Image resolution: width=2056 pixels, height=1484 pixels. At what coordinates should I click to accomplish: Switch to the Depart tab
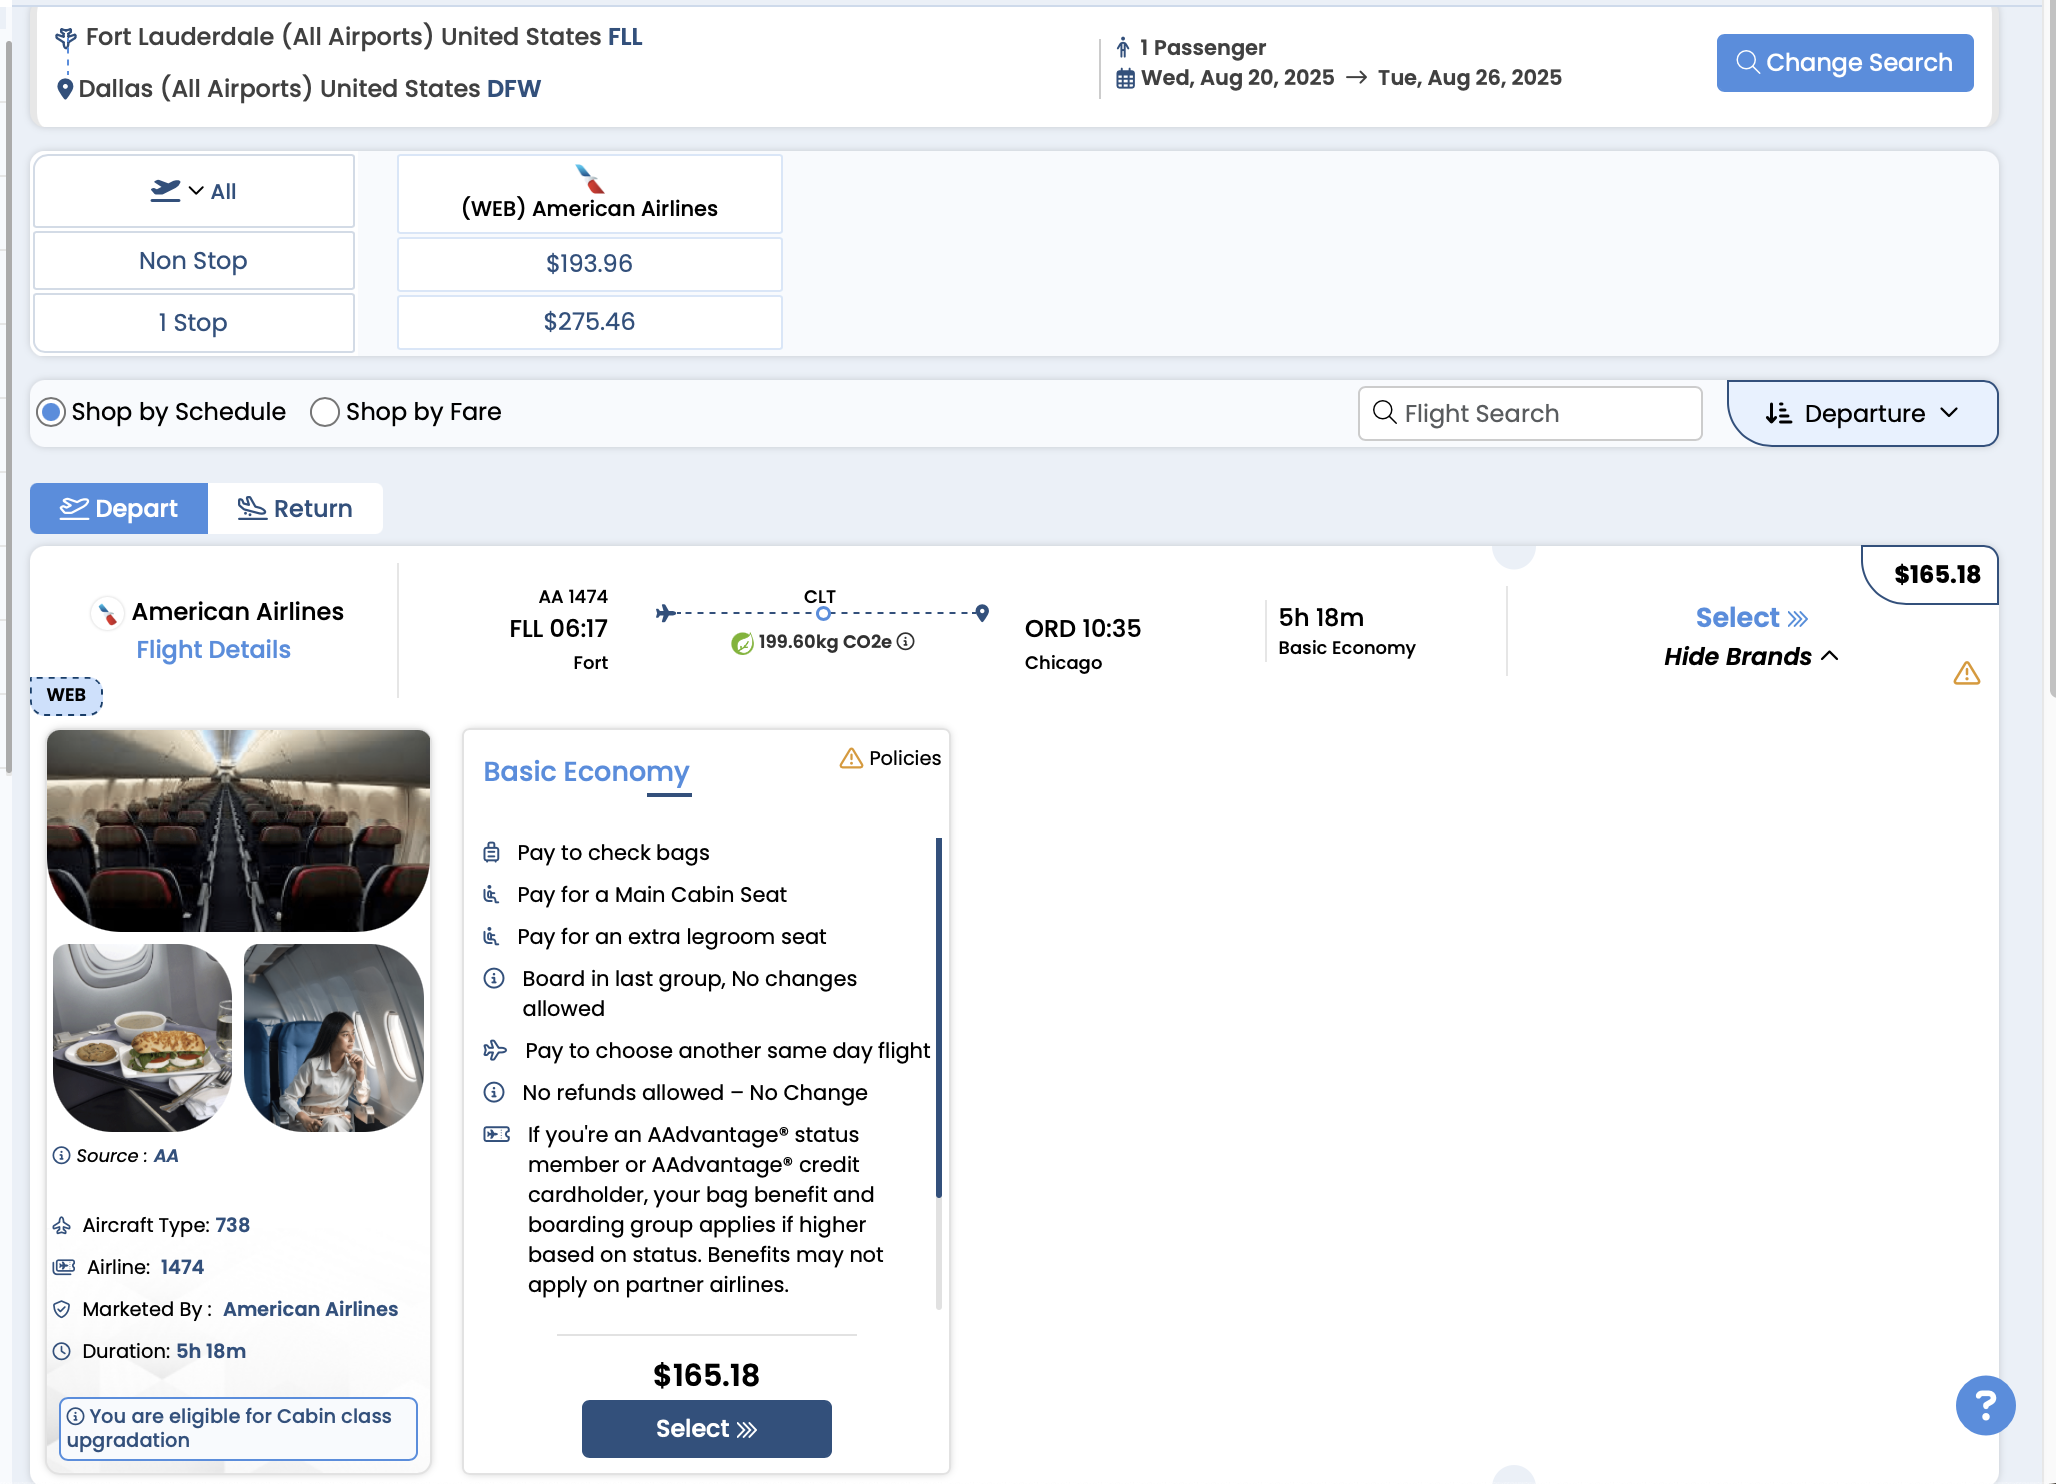pyautogui.click(x=119, y=508)
